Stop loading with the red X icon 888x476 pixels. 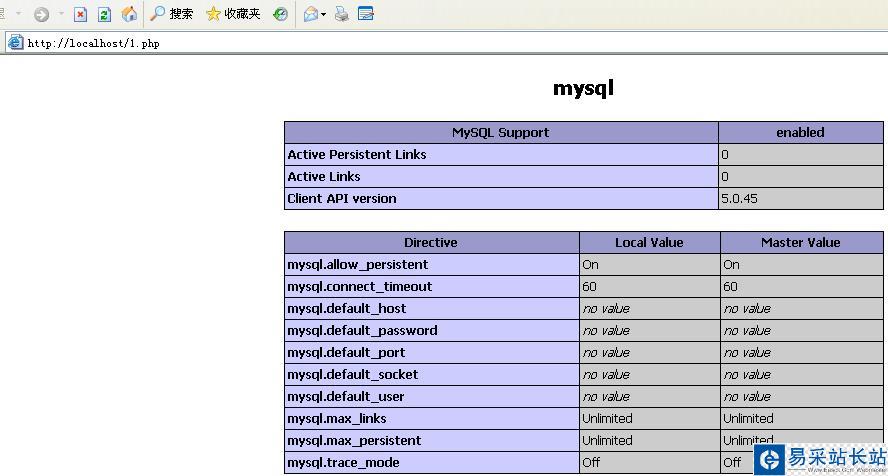coord(80,14)
